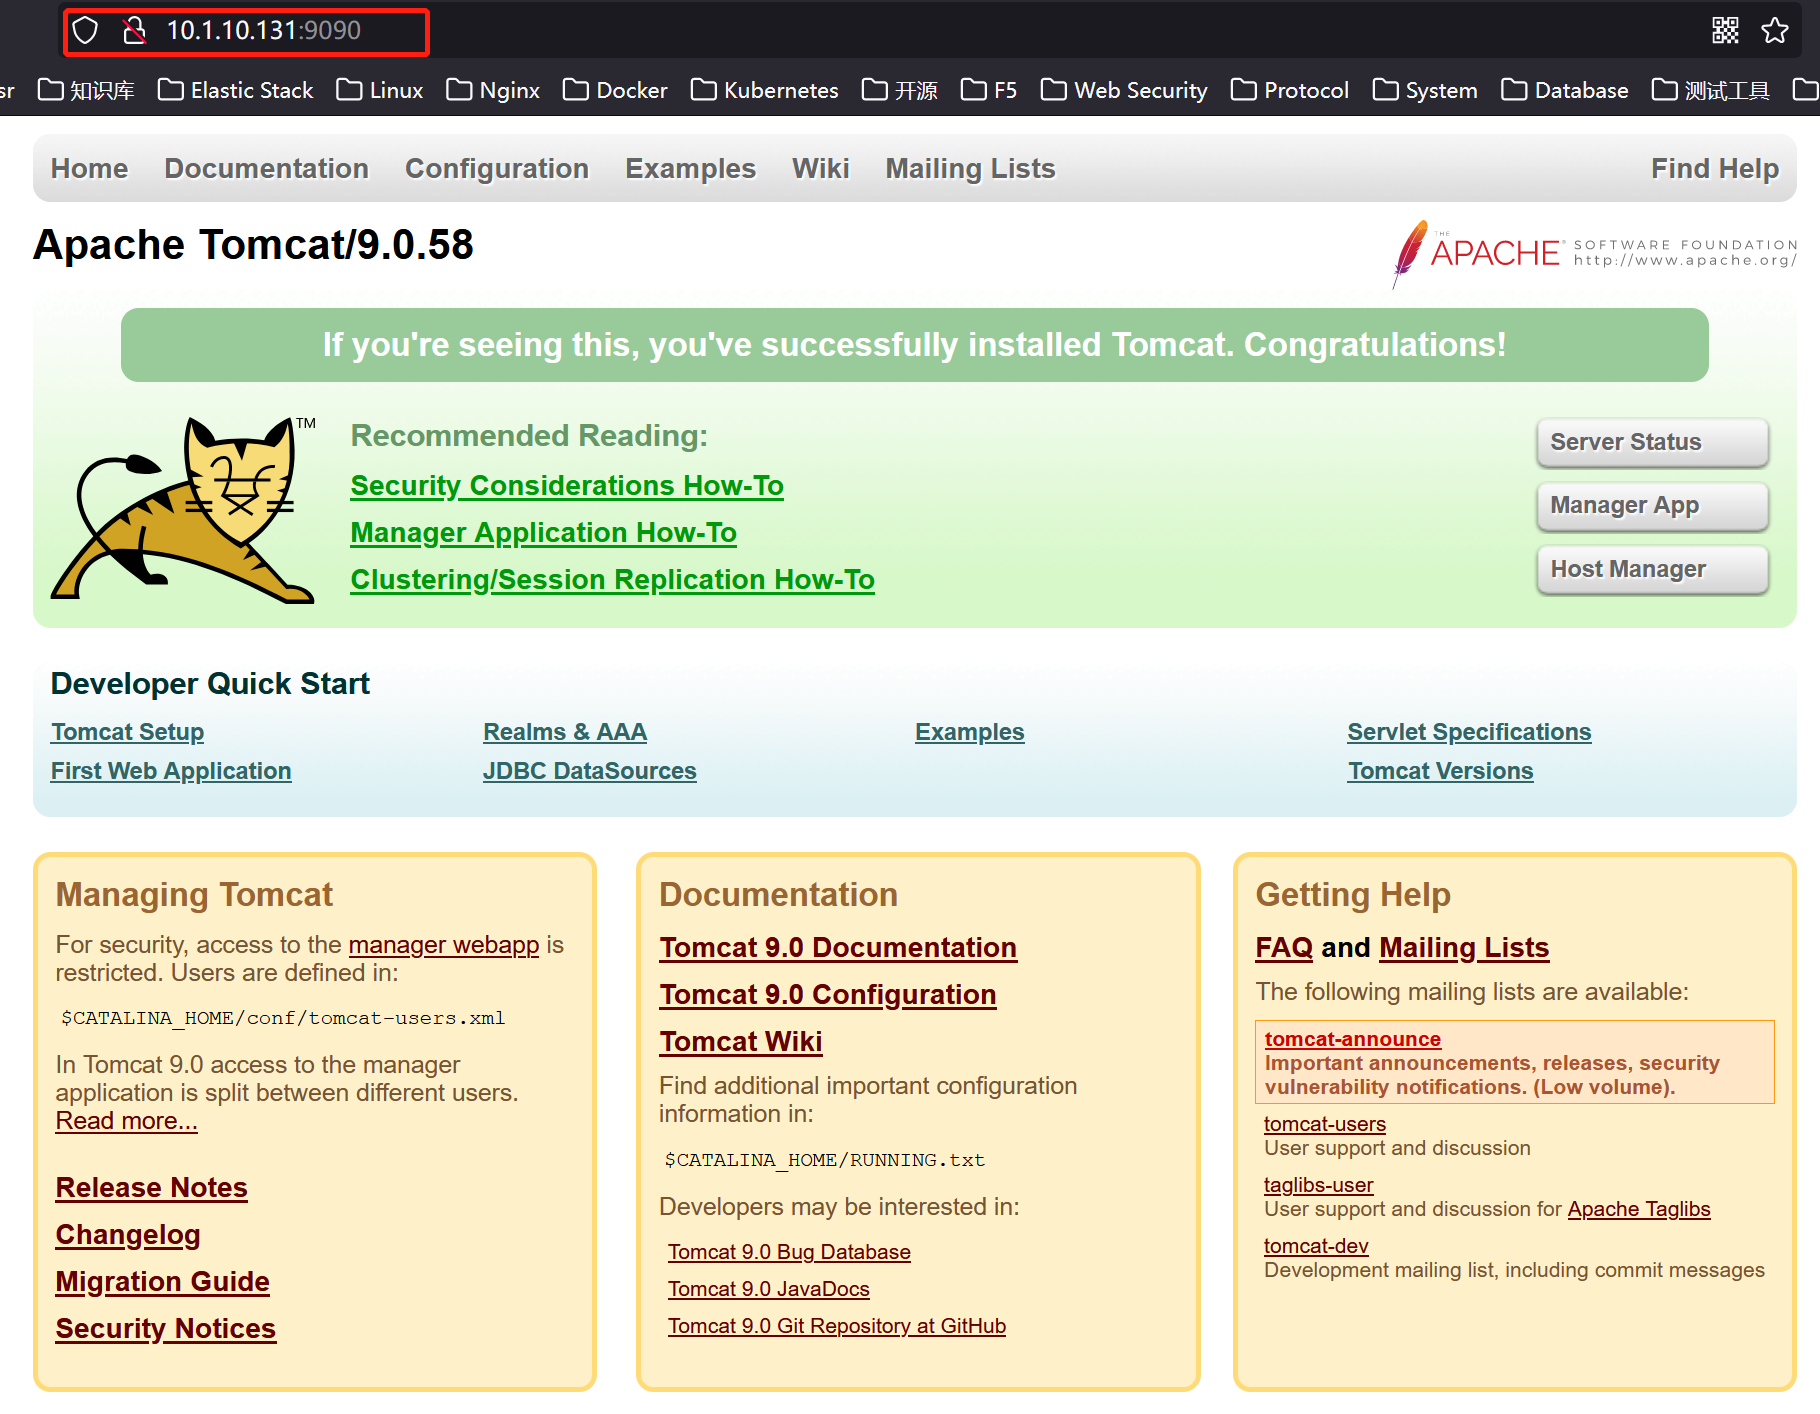
Task: Open Wiki in the navigation bar
Action: point(821,168)
